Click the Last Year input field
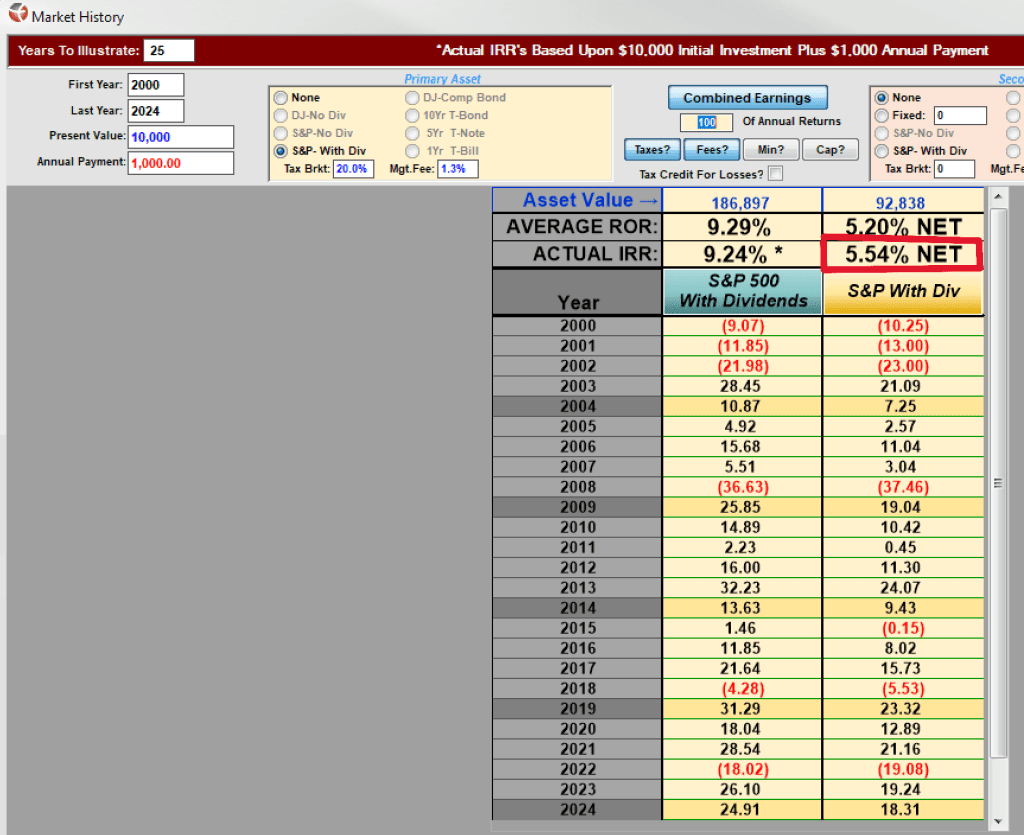Screen dimensions: 1024x835 tap(155, 111)
